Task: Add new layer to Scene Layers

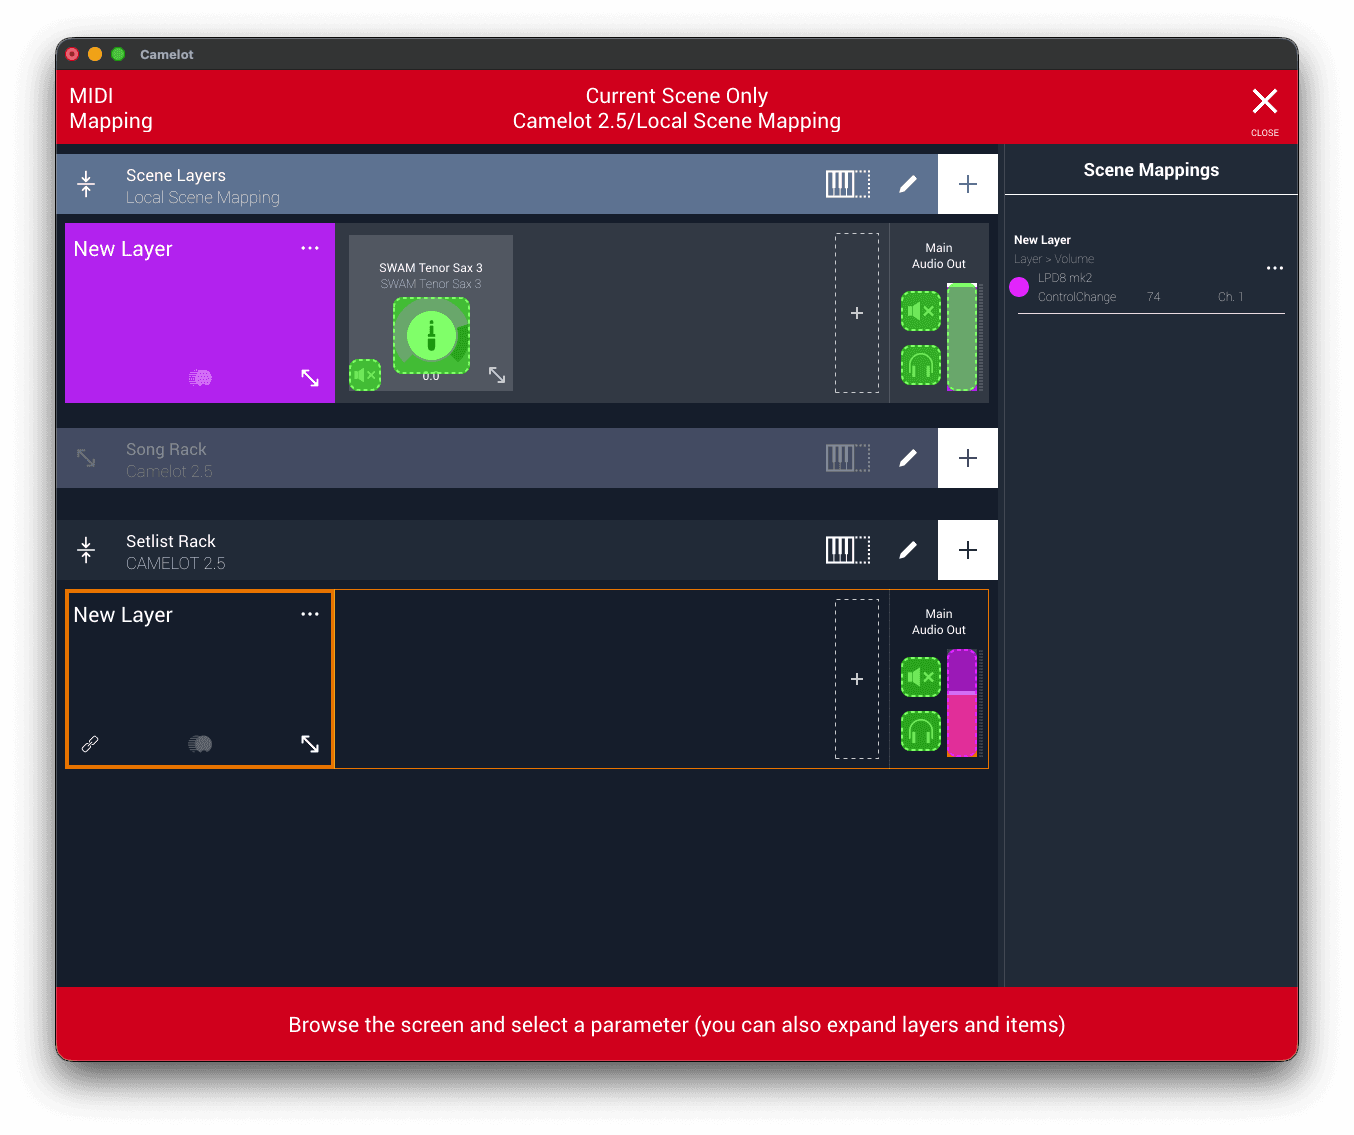Action: coord(967,184)
